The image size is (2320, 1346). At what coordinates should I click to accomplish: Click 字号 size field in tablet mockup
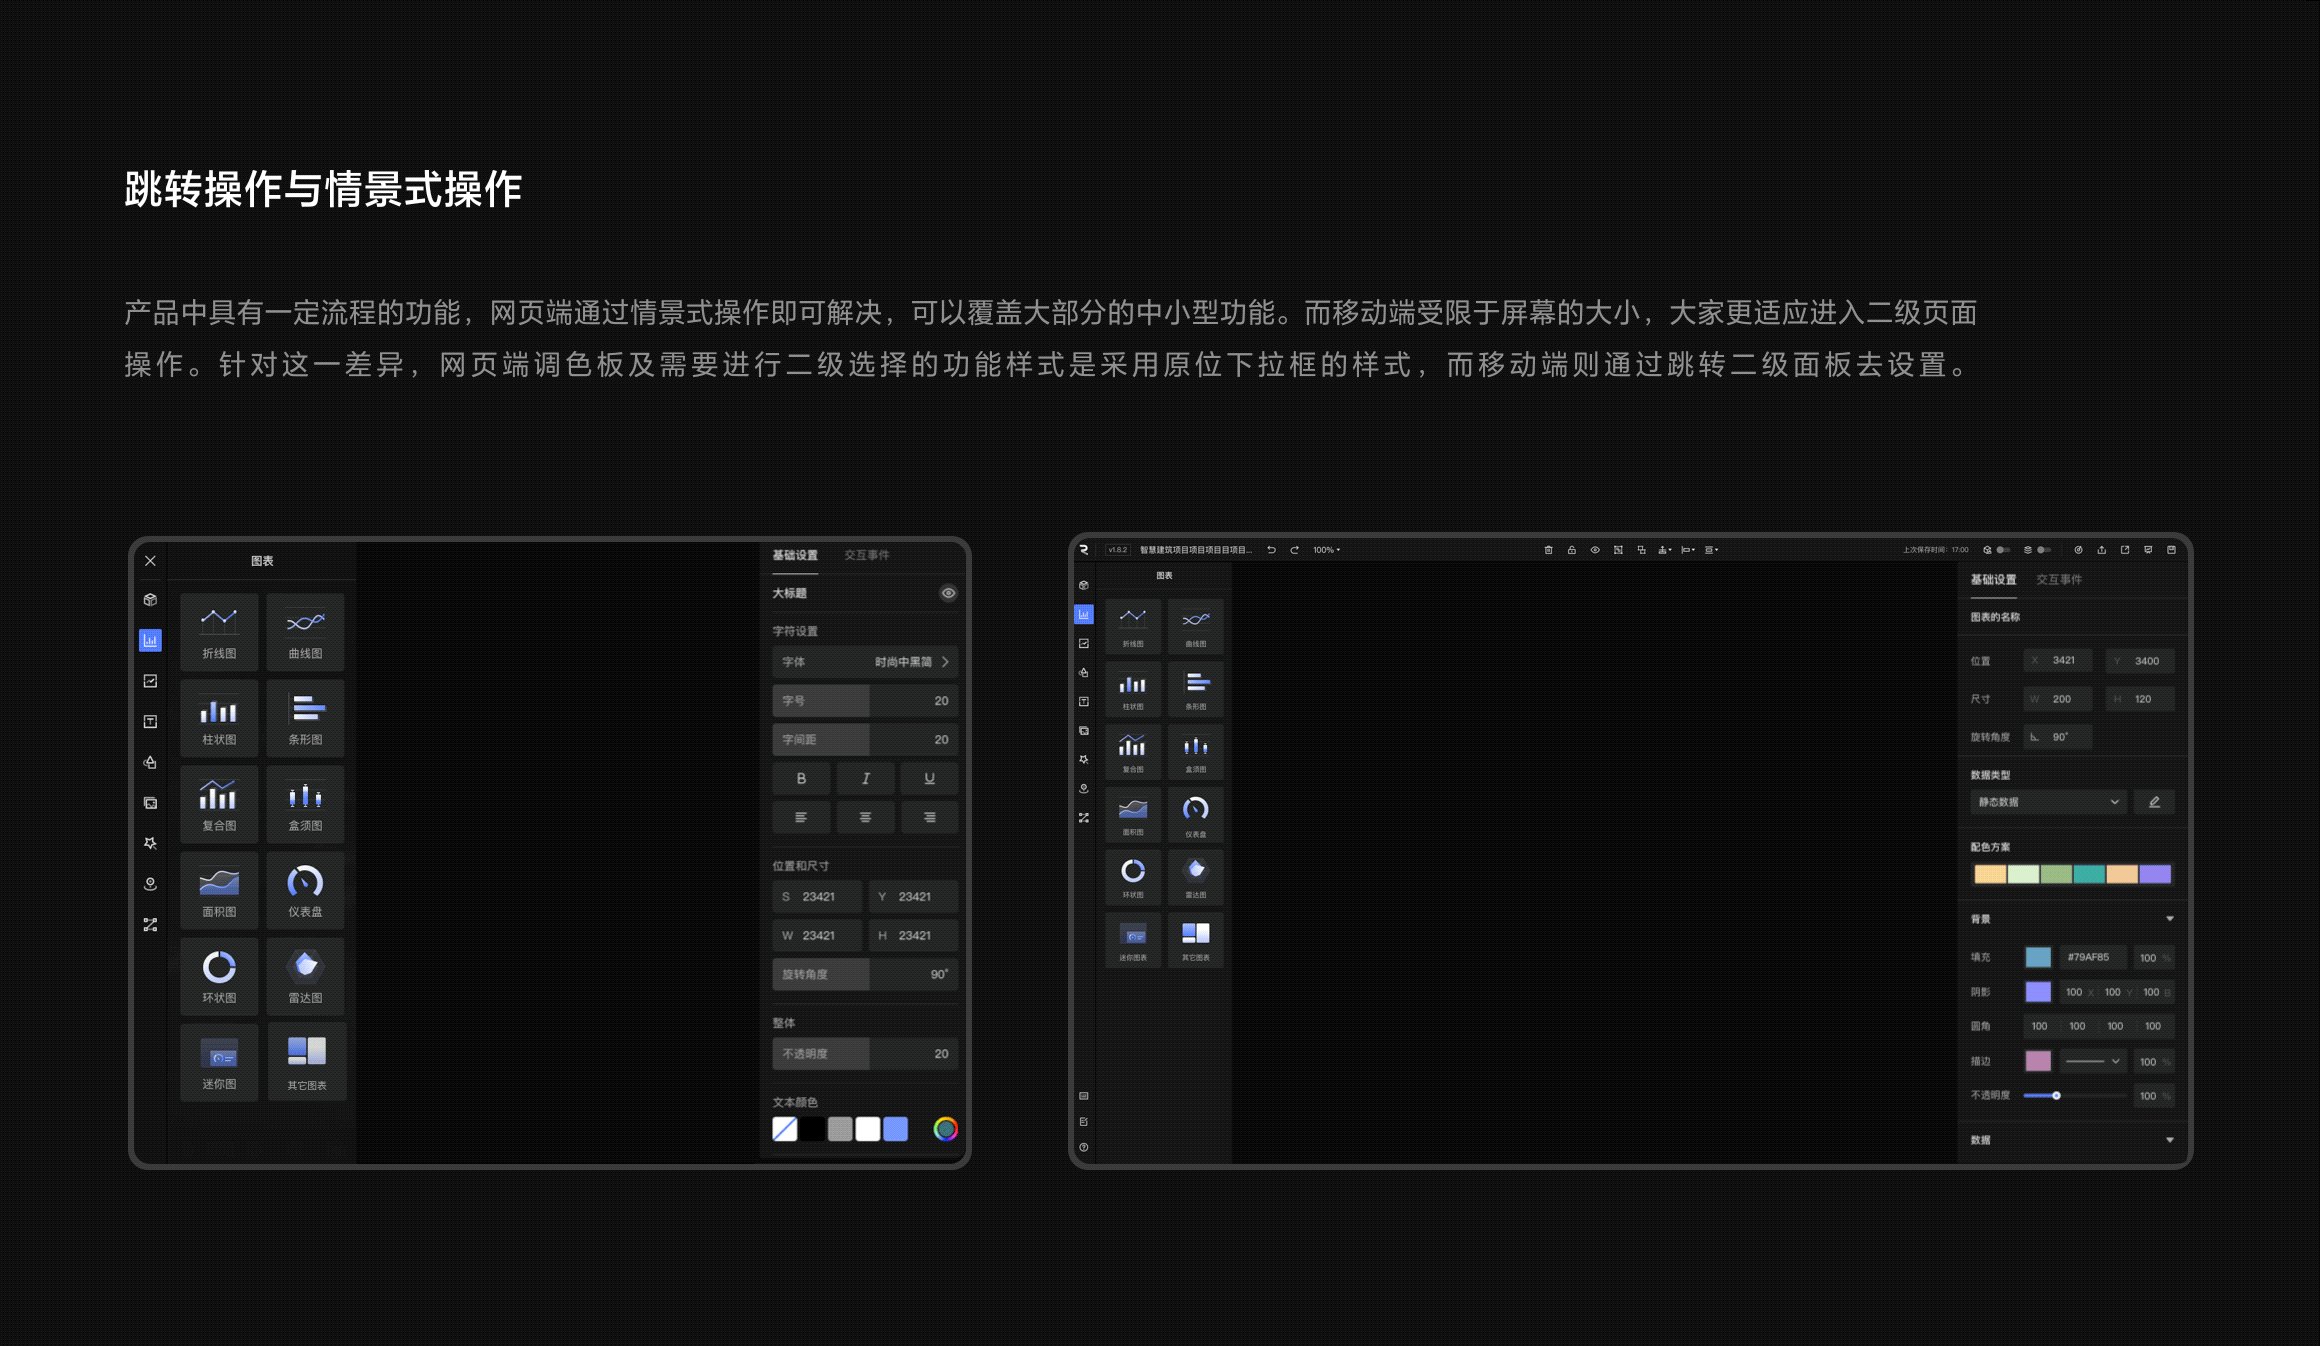pyautogui.click(x=865, y=701)
